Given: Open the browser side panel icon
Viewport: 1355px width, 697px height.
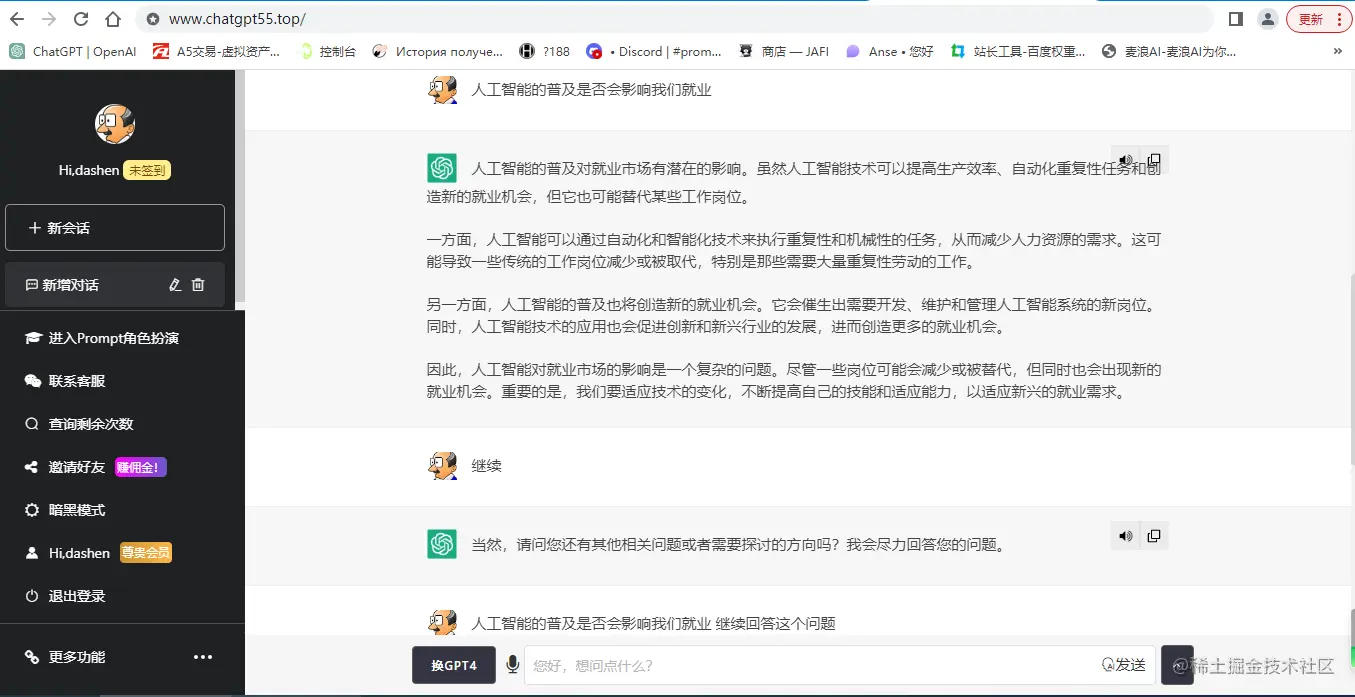Looking at the screenshot, I should click(1236, 19).
